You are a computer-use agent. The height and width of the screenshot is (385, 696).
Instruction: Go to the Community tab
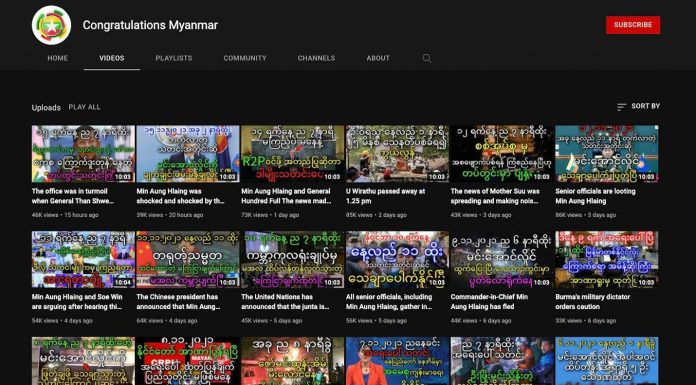click(x=245, y=58)
